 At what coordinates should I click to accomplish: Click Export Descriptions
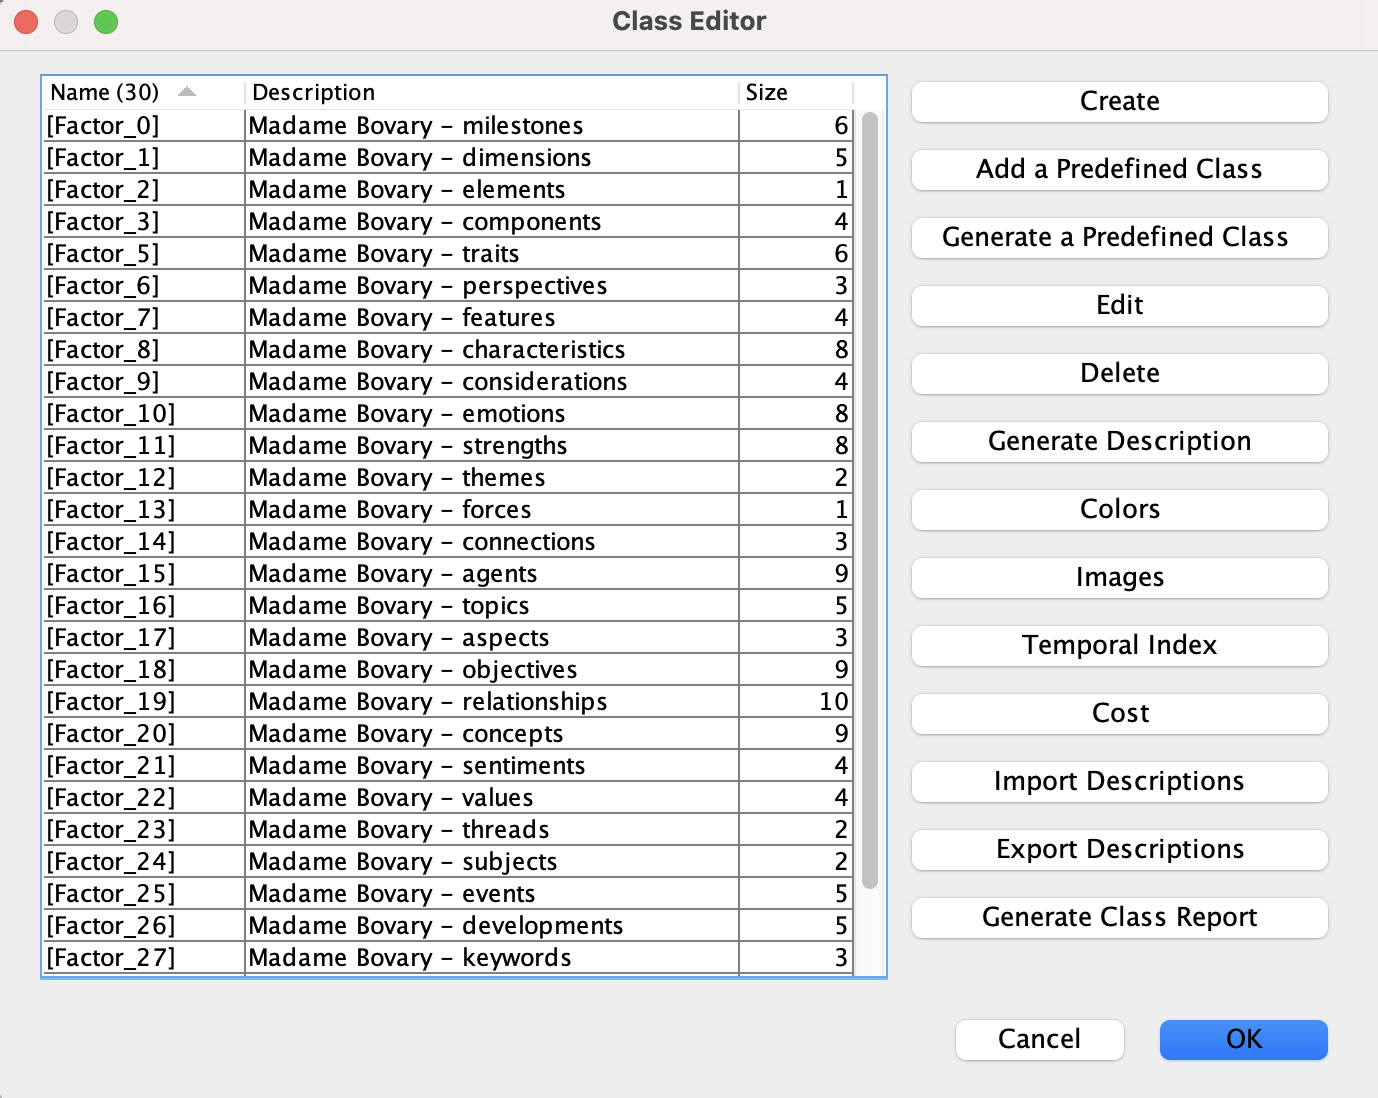1120,850
